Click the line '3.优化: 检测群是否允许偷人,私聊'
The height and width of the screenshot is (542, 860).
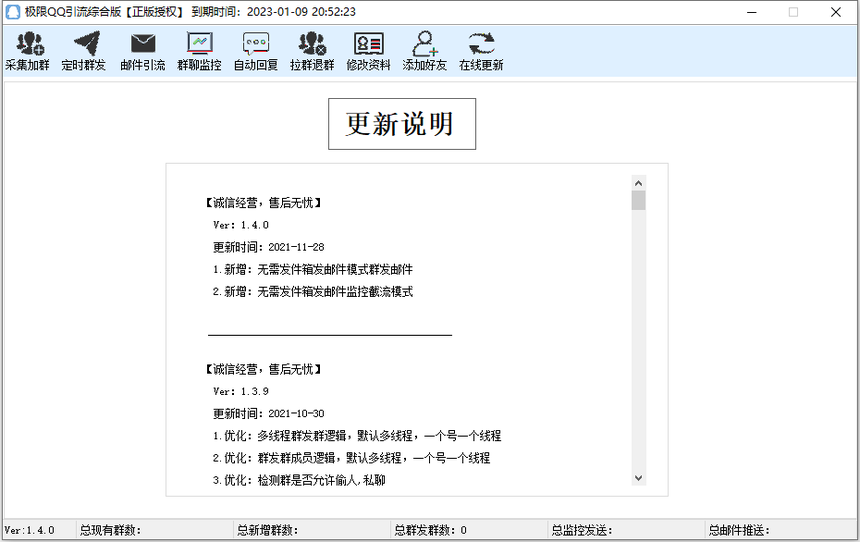tap(299, 481)
